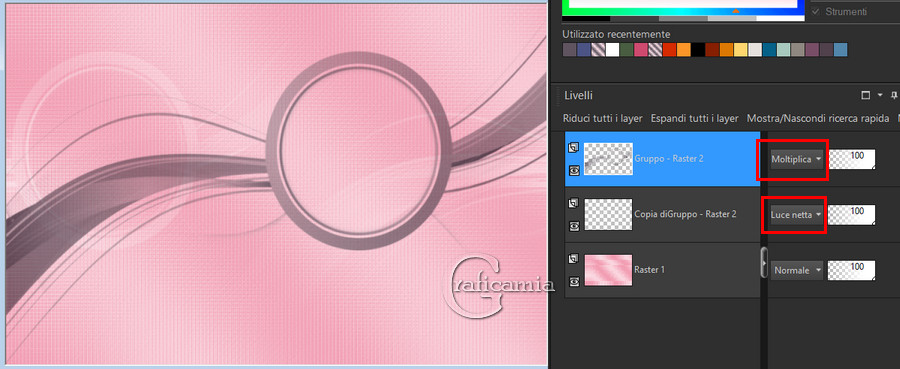The height and width of the screenshot is (369, 900).
Task: Toggle the pin icon on the Livelli panel
Action: [x=894, y=95]
